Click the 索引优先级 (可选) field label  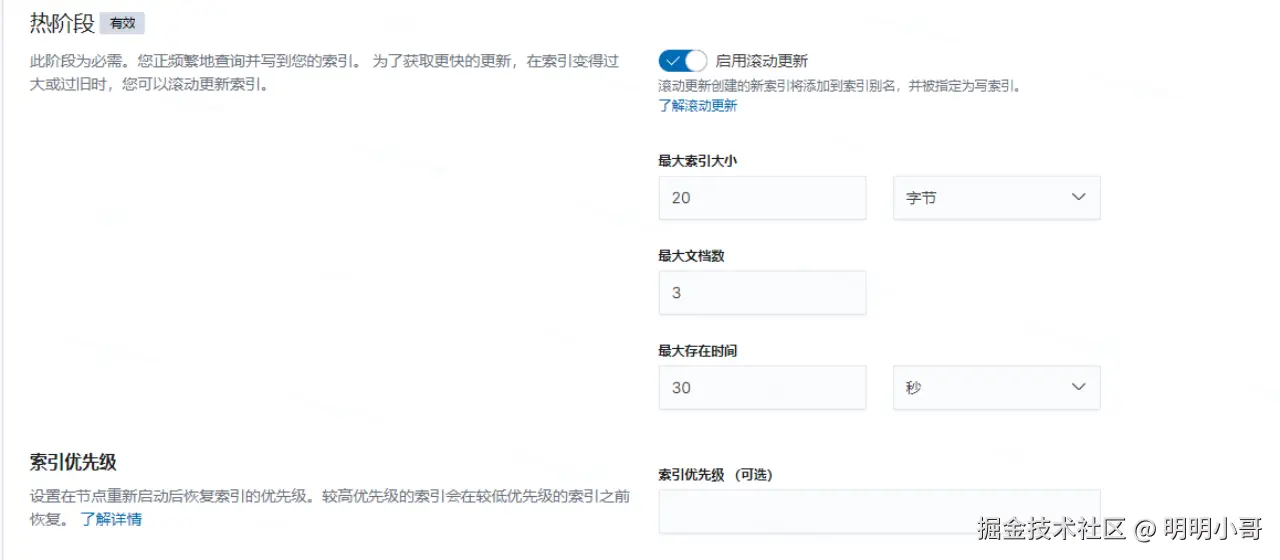tap(715, 475)
